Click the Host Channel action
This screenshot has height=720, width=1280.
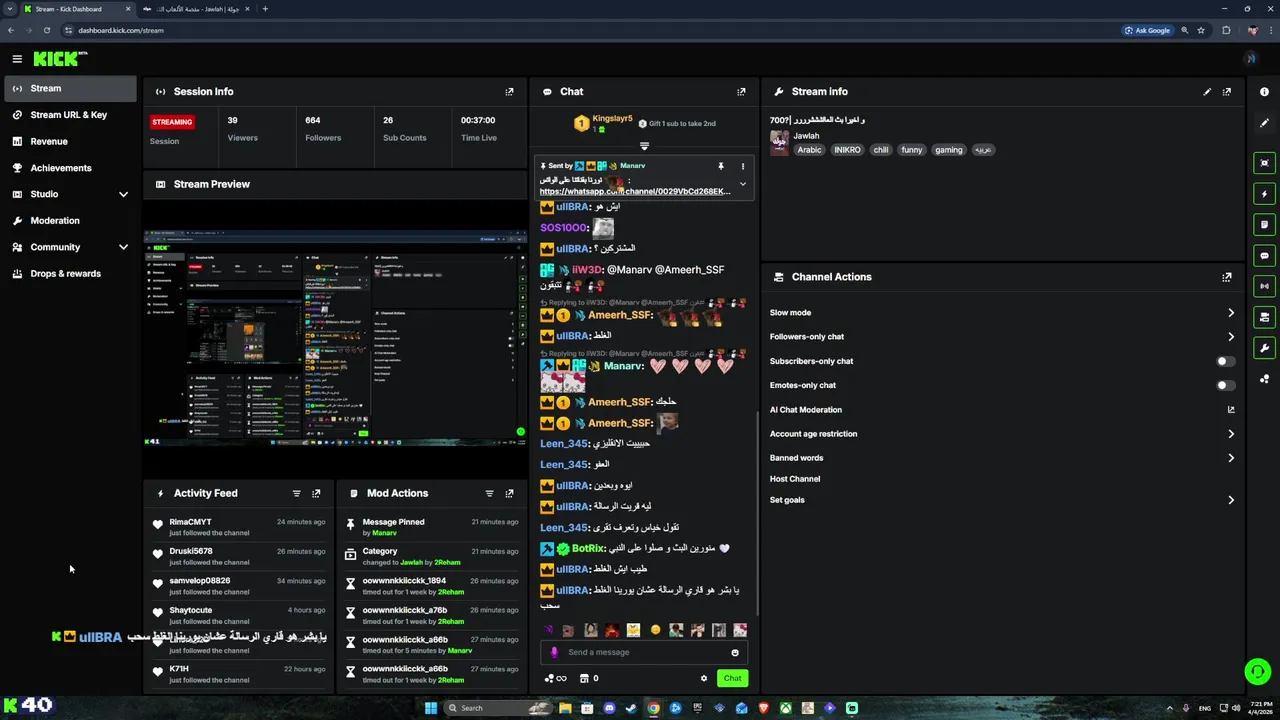(795, 479)
